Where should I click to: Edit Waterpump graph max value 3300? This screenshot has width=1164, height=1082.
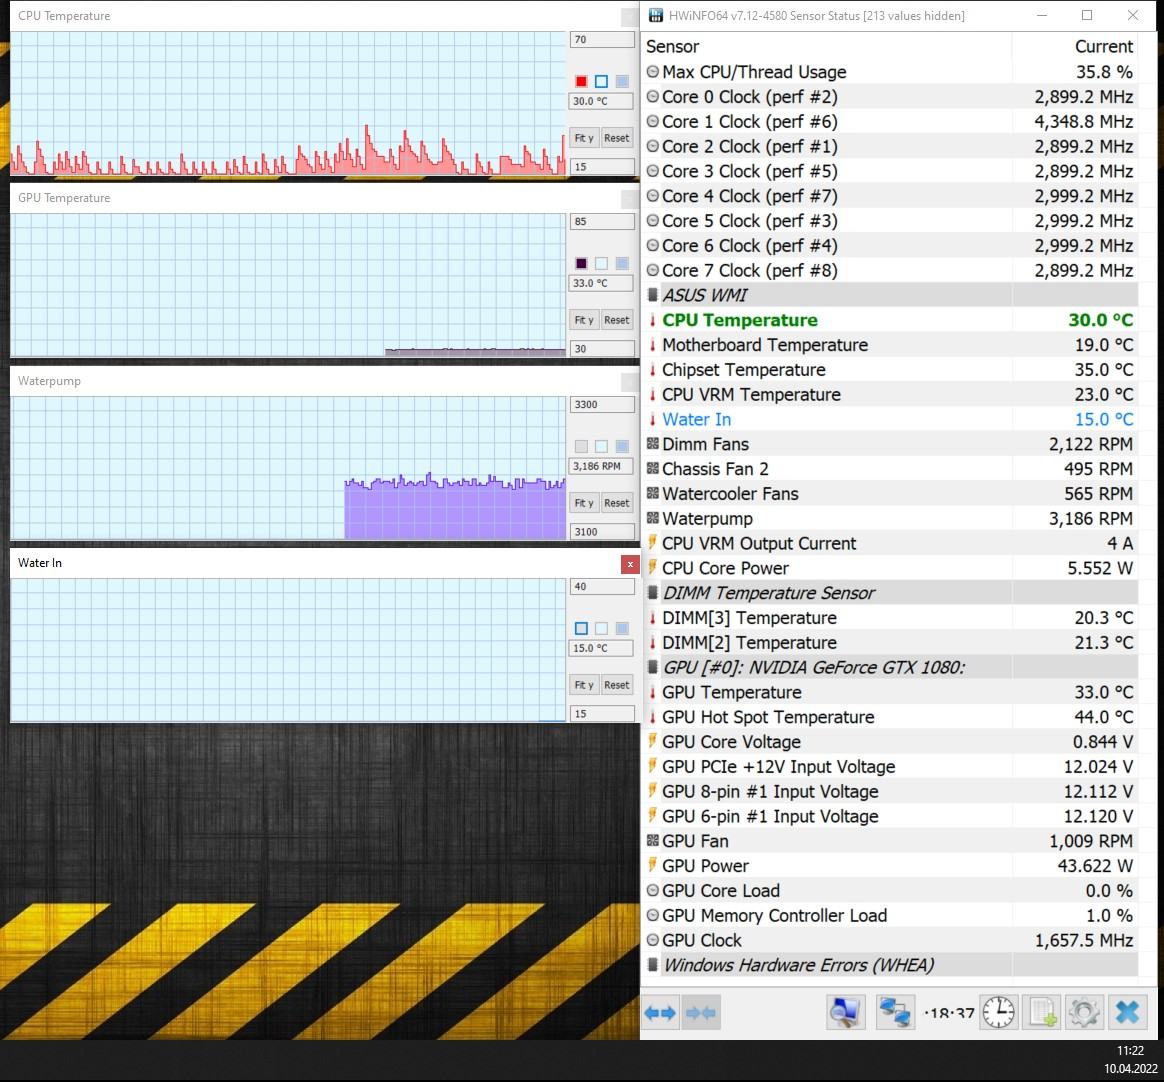tap(602, 404)
